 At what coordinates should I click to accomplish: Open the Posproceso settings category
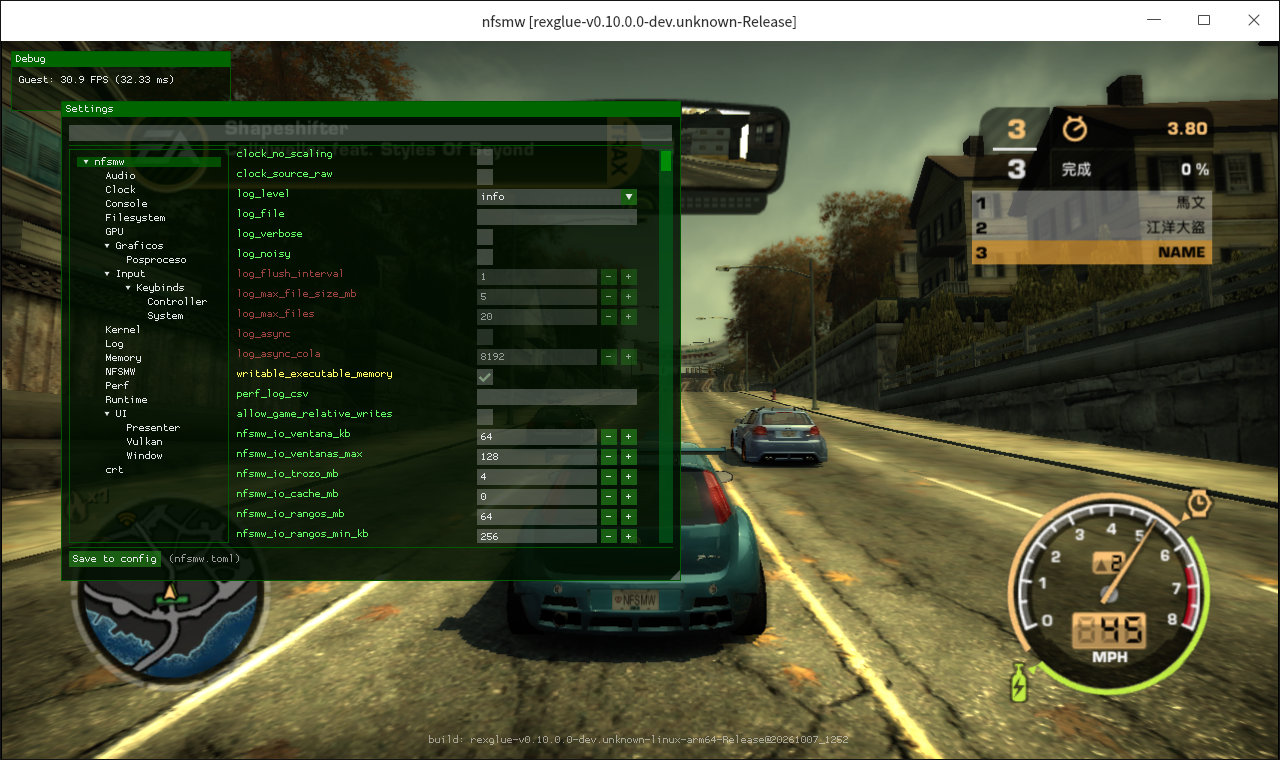(156, 260)
